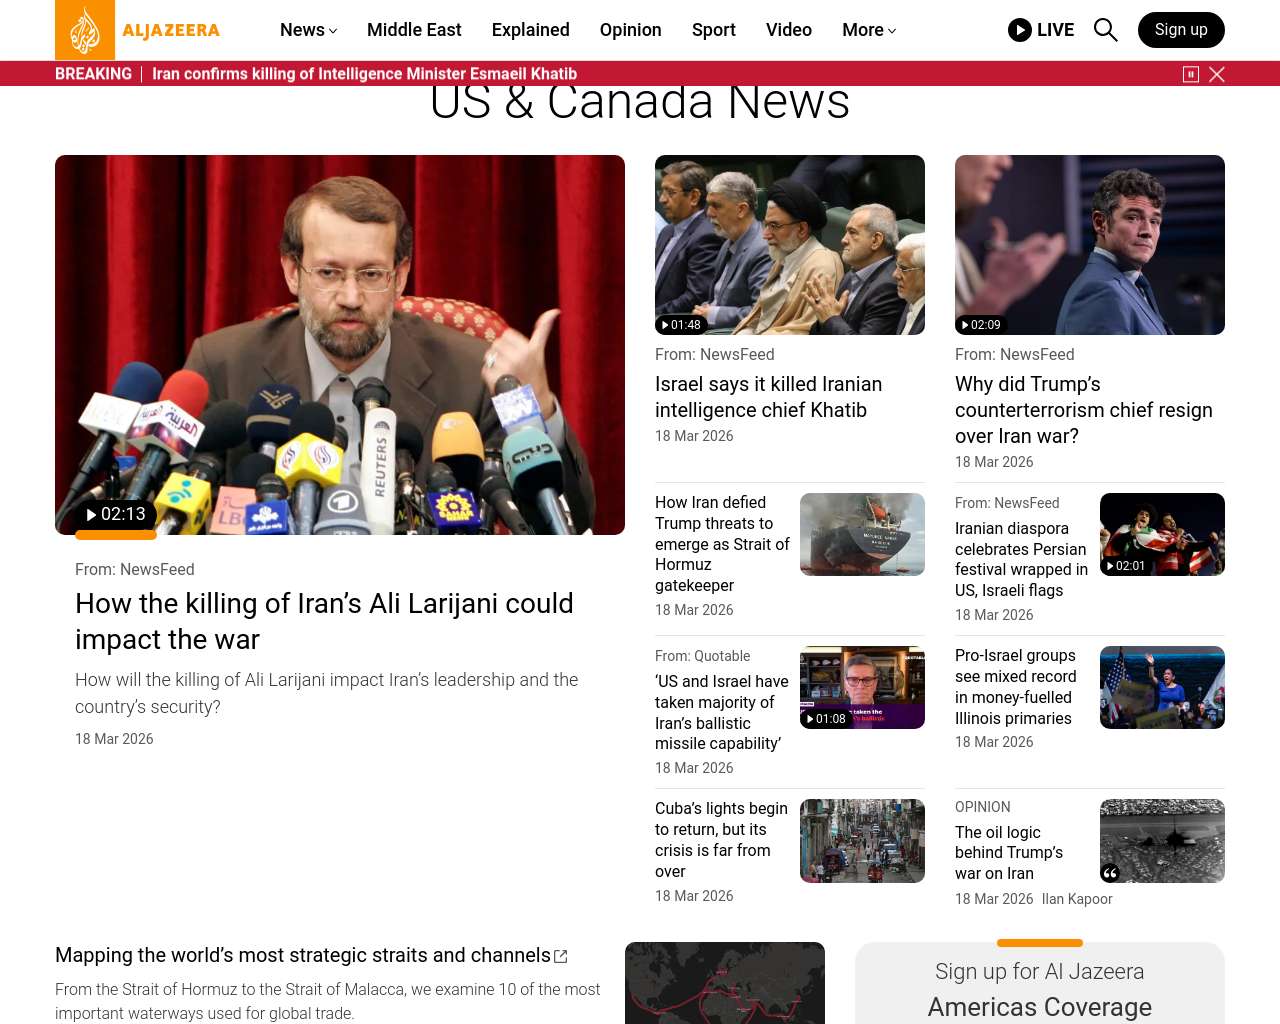Image resolution: width=1280 pixels, height=1024 pixels.
Task: Open the Iran breaking news headline
Action: point(364,74)
